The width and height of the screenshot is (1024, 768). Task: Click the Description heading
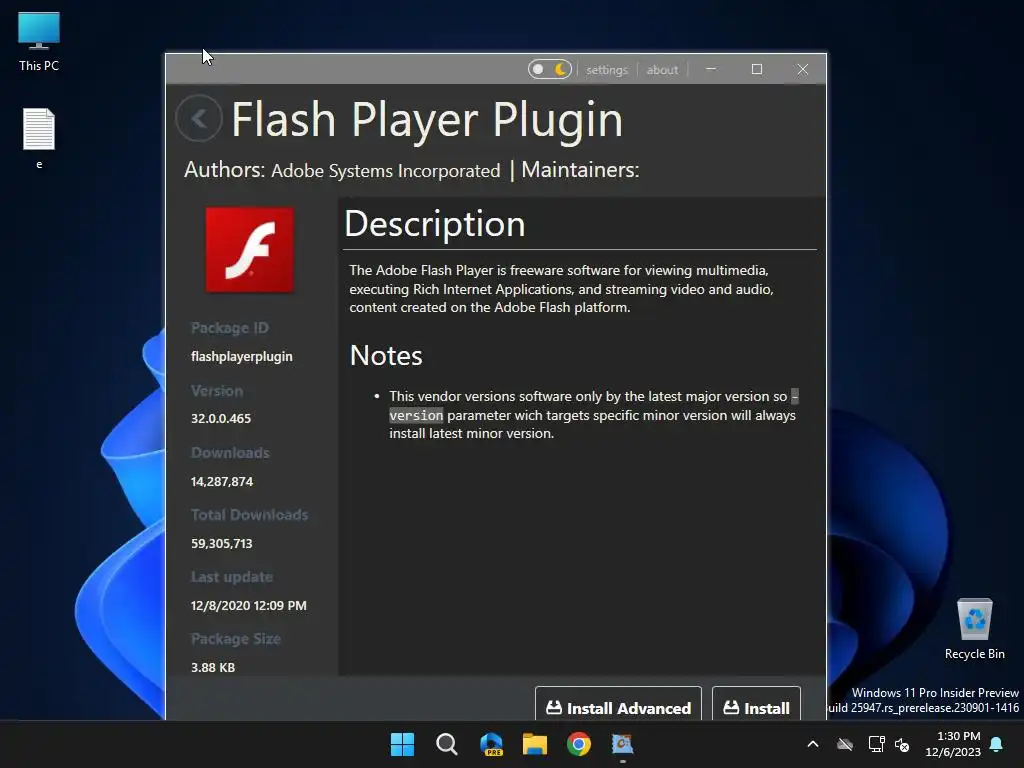coord(434,224)
